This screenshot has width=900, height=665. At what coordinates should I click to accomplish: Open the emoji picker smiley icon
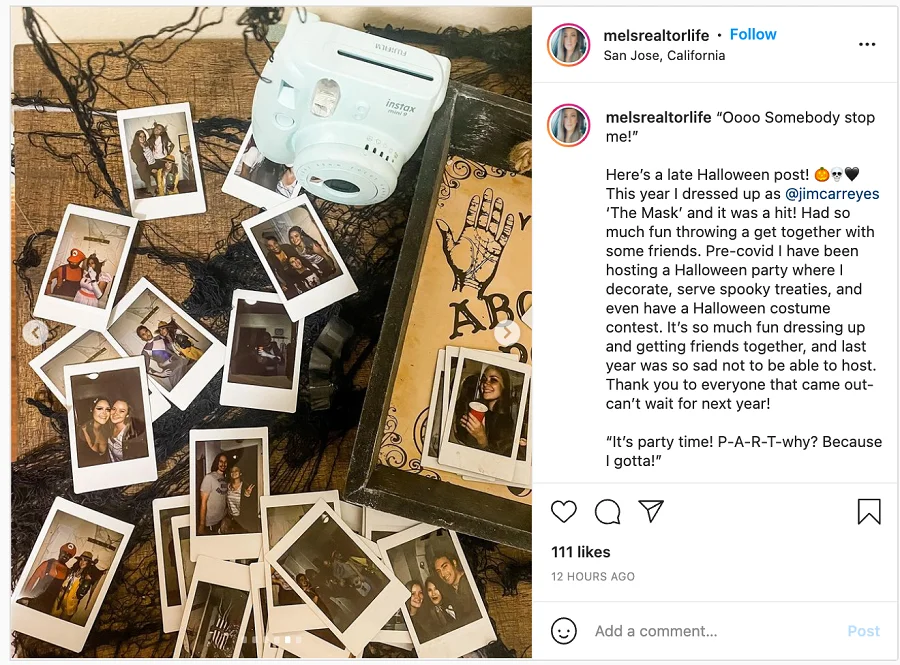point(564,631)
